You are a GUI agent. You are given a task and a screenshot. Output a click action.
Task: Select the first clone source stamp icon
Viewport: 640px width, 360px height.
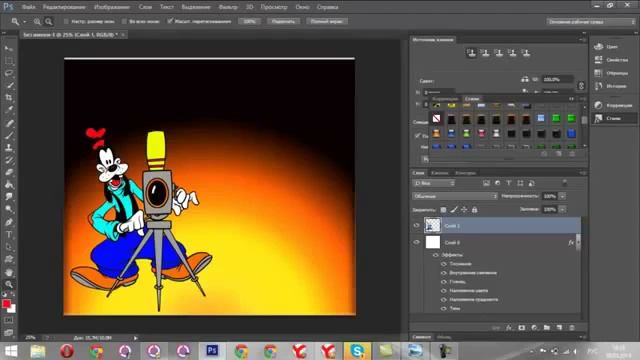[x=471, y=53]
